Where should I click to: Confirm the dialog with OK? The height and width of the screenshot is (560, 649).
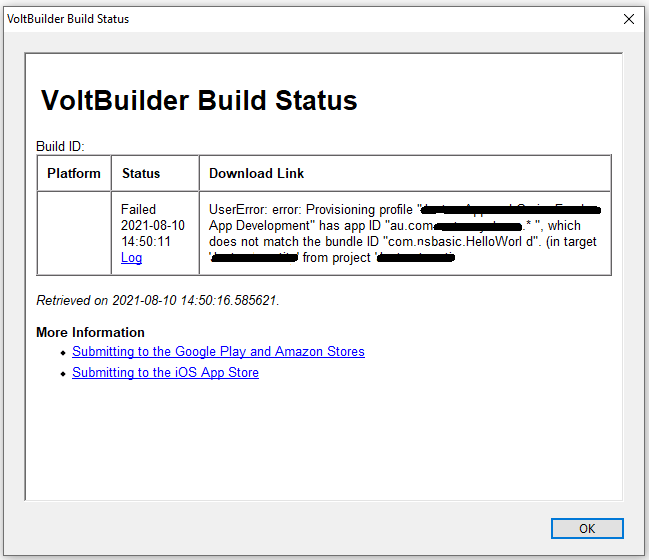click(x=587, y=529)
